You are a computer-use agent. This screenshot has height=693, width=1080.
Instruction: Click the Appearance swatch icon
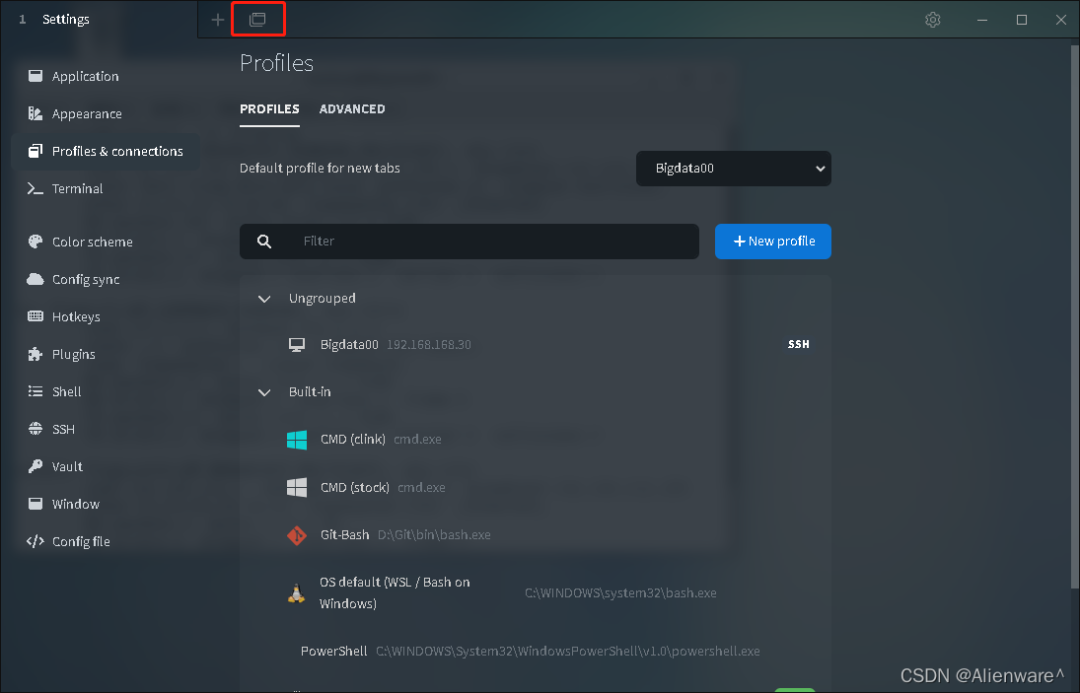point(35,113)
